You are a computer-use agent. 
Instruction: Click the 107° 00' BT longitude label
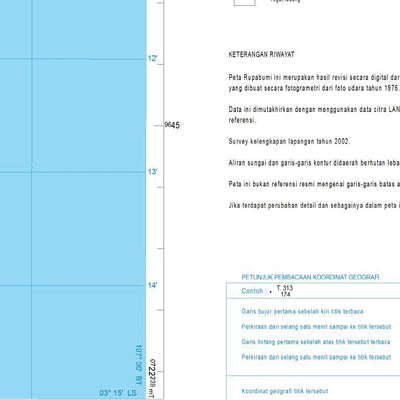(x=139, y=365)
